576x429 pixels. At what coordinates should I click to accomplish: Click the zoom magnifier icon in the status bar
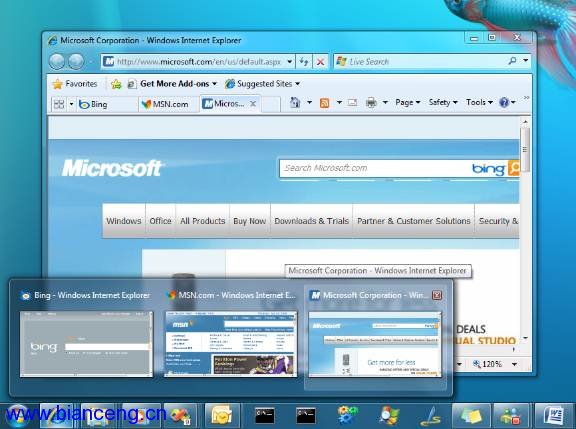coord(476,364)
